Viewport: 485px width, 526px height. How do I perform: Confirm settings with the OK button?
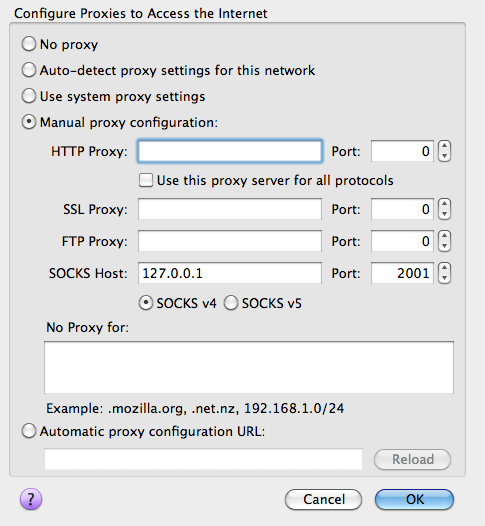click(415, 499)
